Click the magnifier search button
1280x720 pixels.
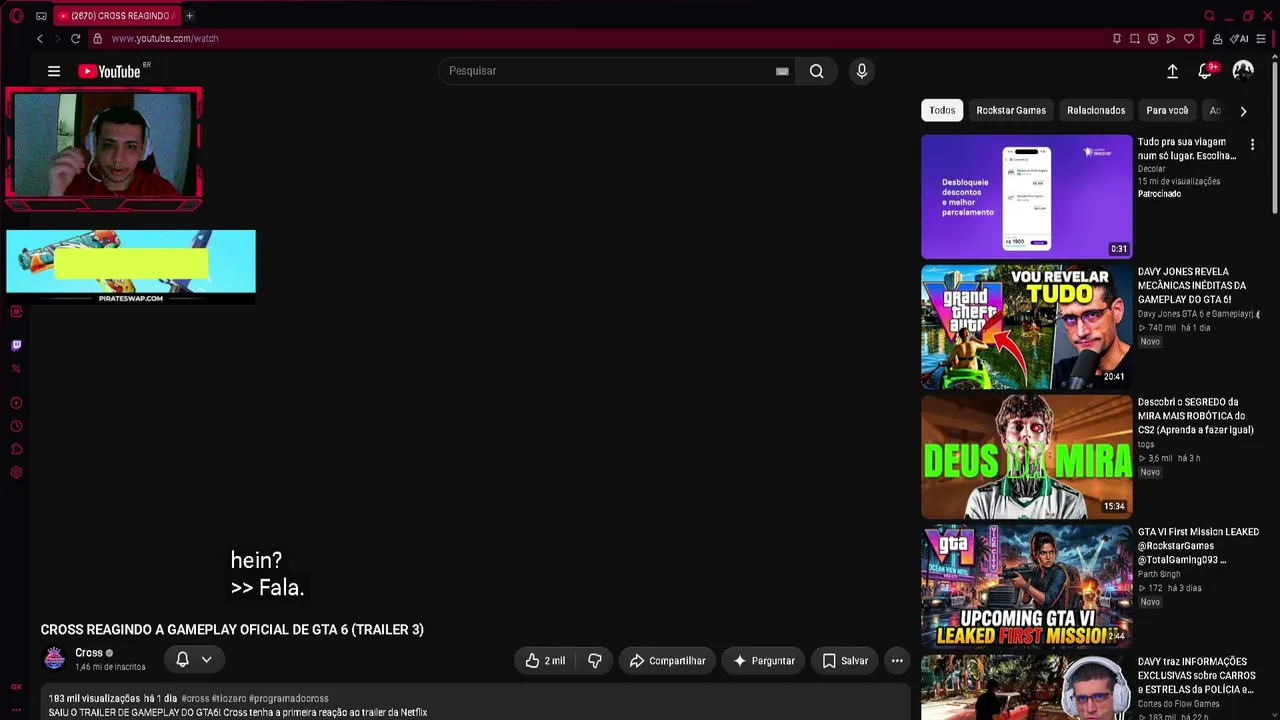[817, 71]
